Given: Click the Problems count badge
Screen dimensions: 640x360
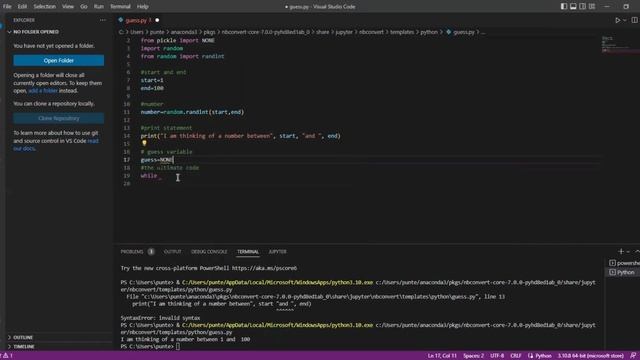Looking at the screenshot, I should pyautogui.click(x=151, y=252).
